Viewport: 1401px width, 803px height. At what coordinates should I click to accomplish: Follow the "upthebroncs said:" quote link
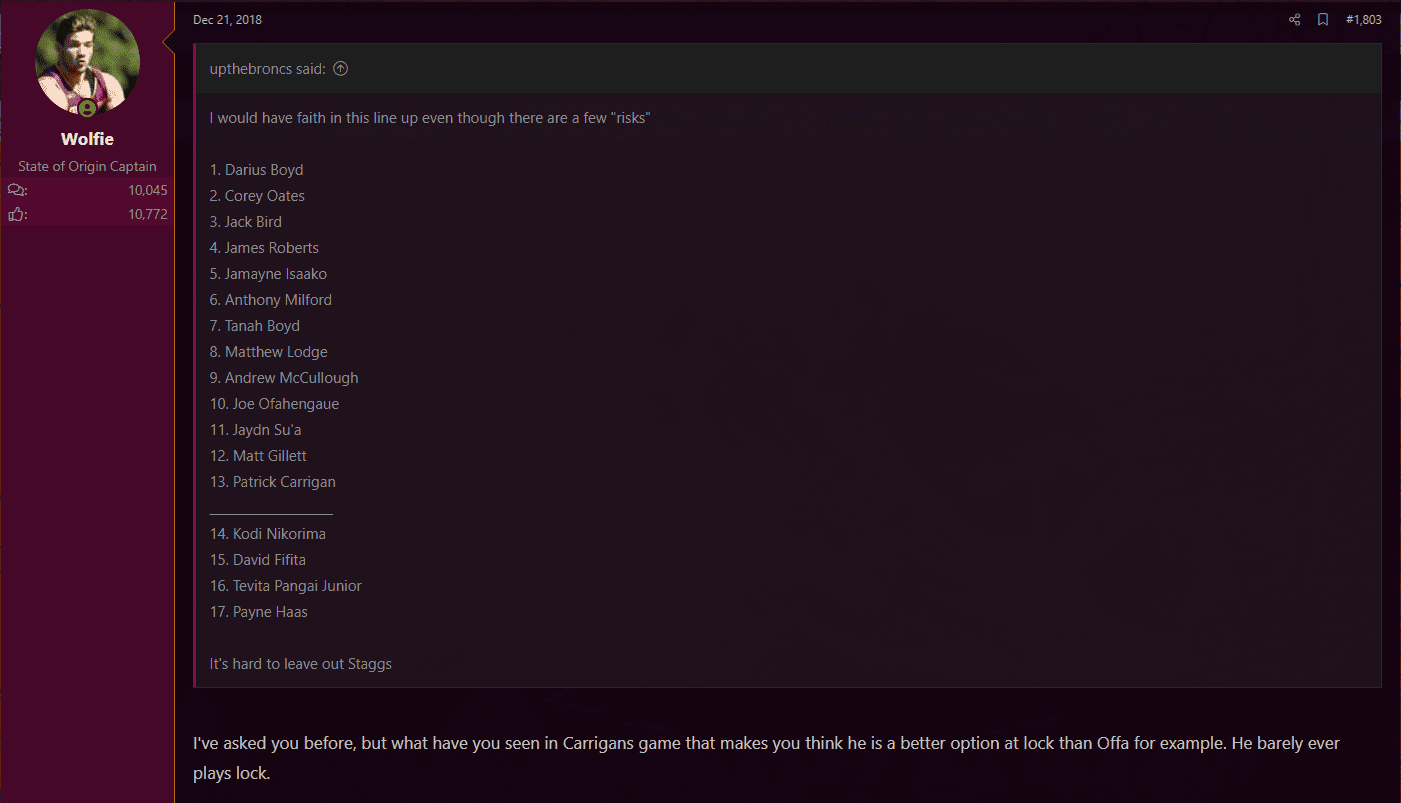point(268,69)
